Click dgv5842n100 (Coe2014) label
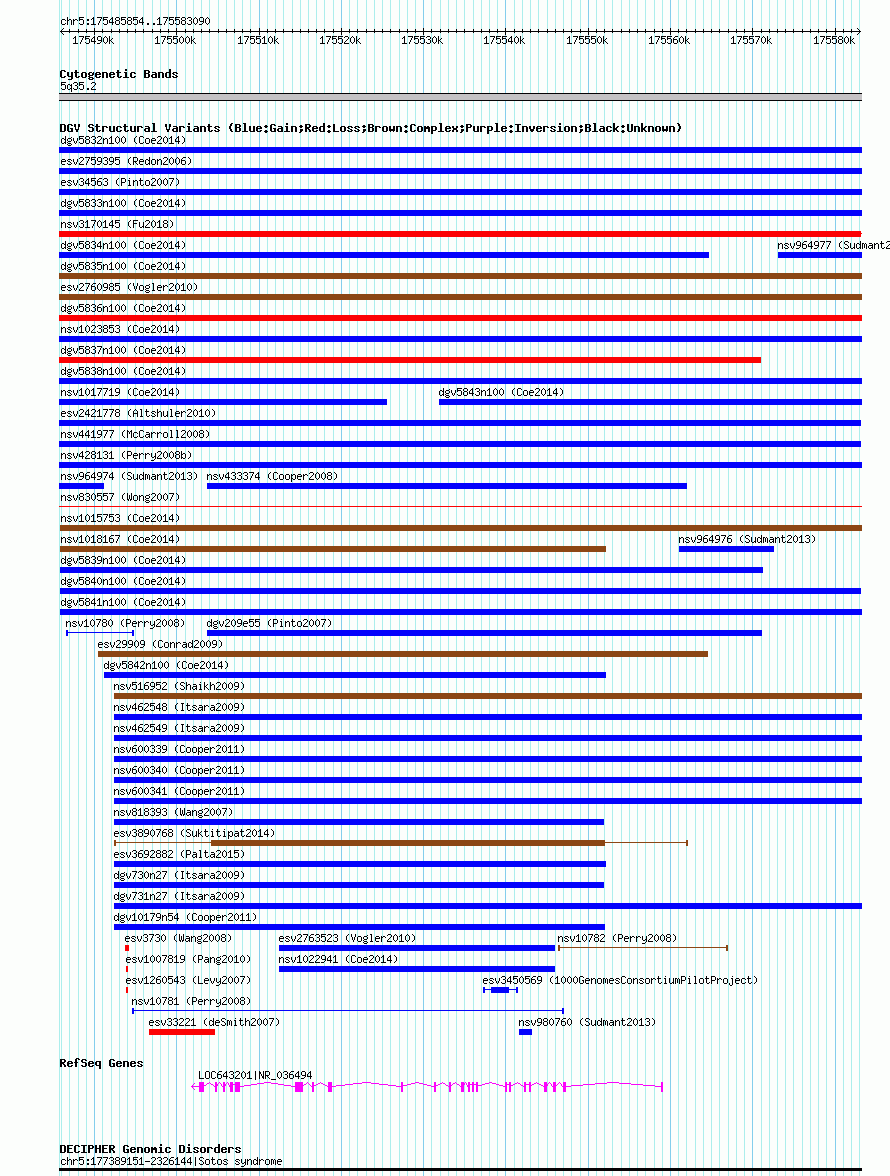The width and height of the screenshot is (890, 1176). click(166, 665)
